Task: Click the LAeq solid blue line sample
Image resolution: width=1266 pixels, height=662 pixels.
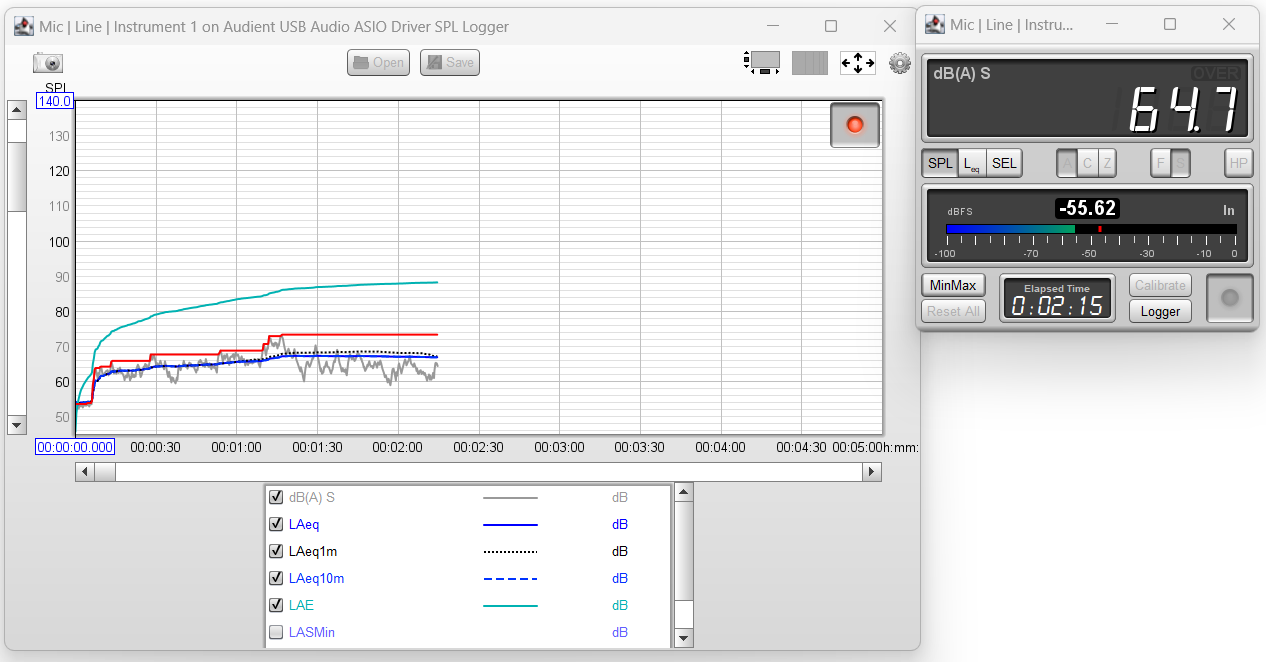Action: (510, 524)
